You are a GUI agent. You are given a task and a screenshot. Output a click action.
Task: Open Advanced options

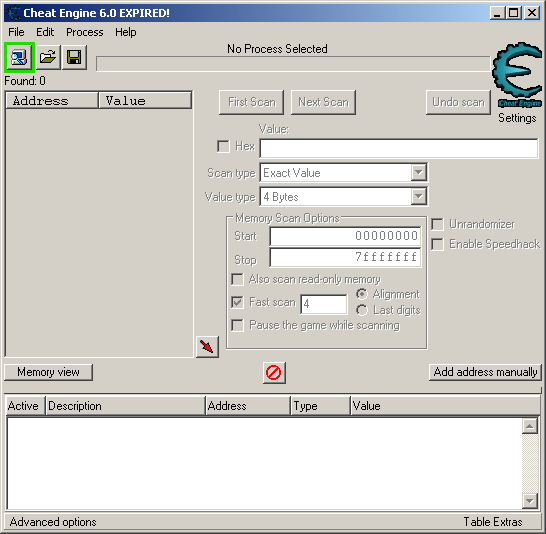click(x=53, y=522)
